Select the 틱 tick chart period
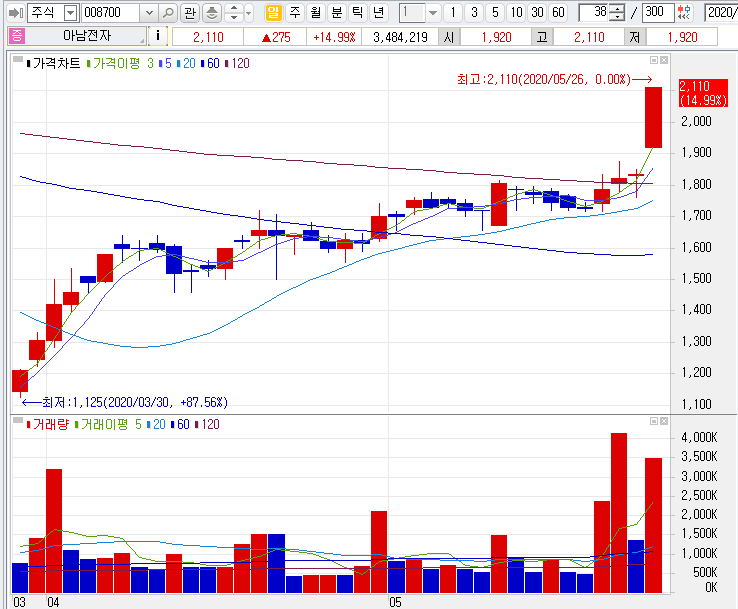738x609 pixels. pyautogui.click(x=358, y=13)
